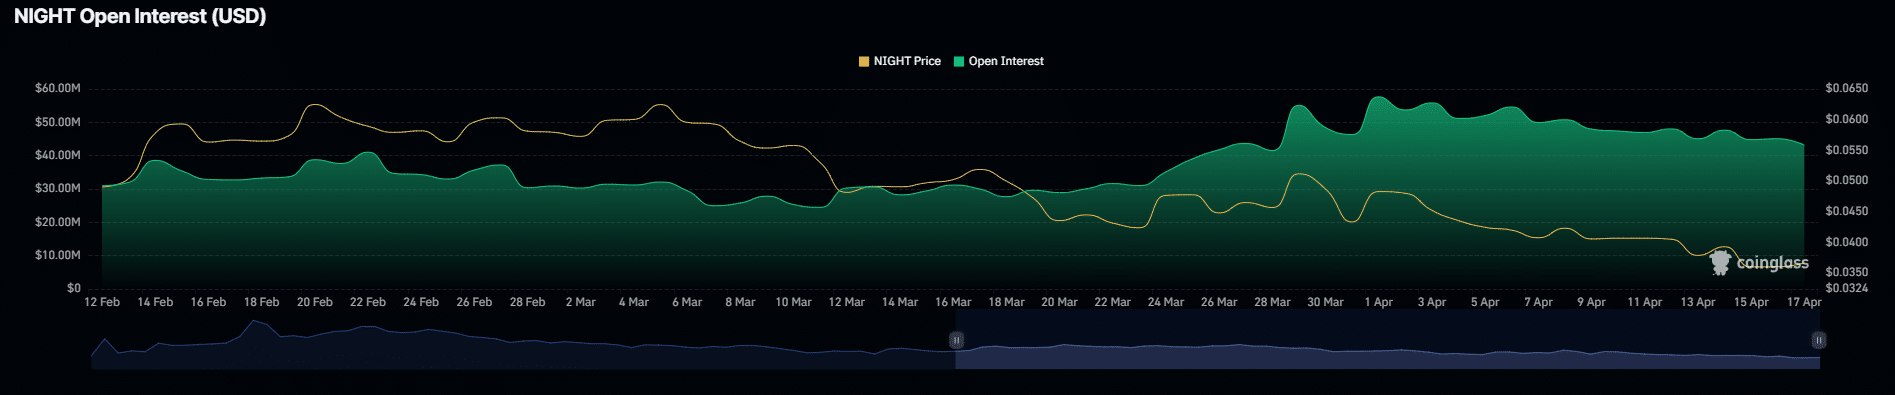Click the unselected left navigator area

(x=523, y=340)
